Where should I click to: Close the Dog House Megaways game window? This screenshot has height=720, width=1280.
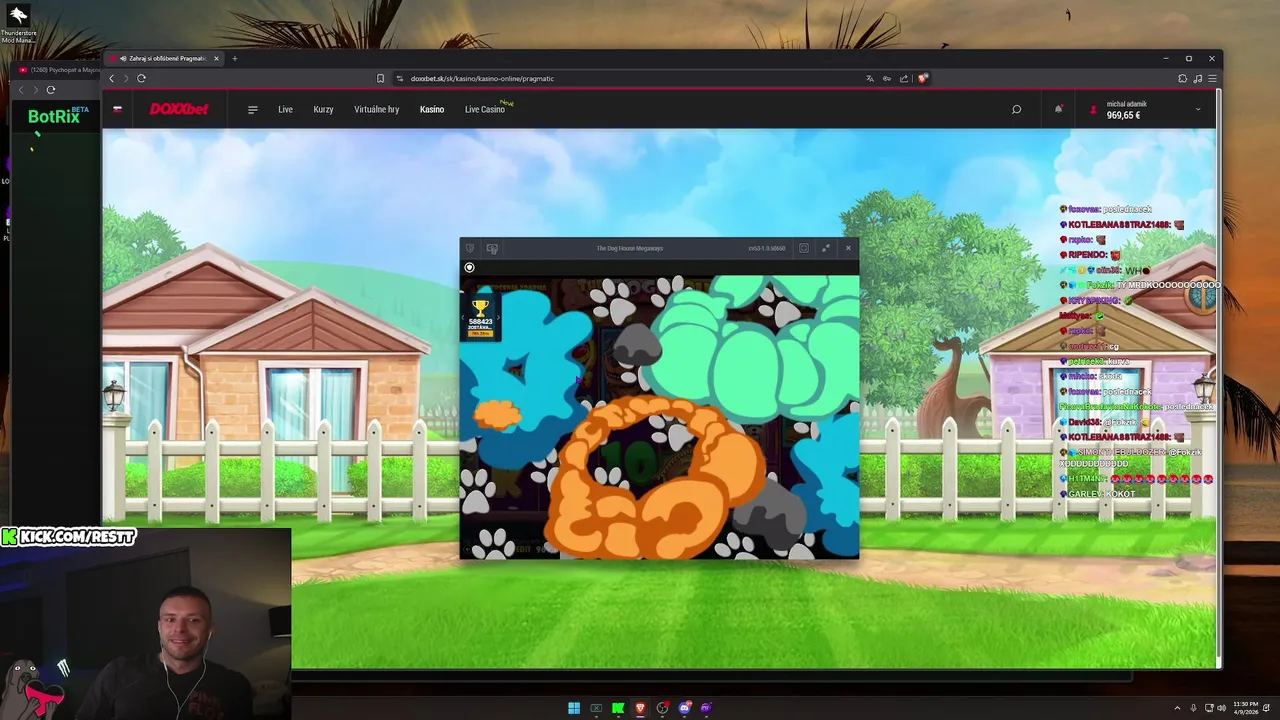tap(848, 248)
